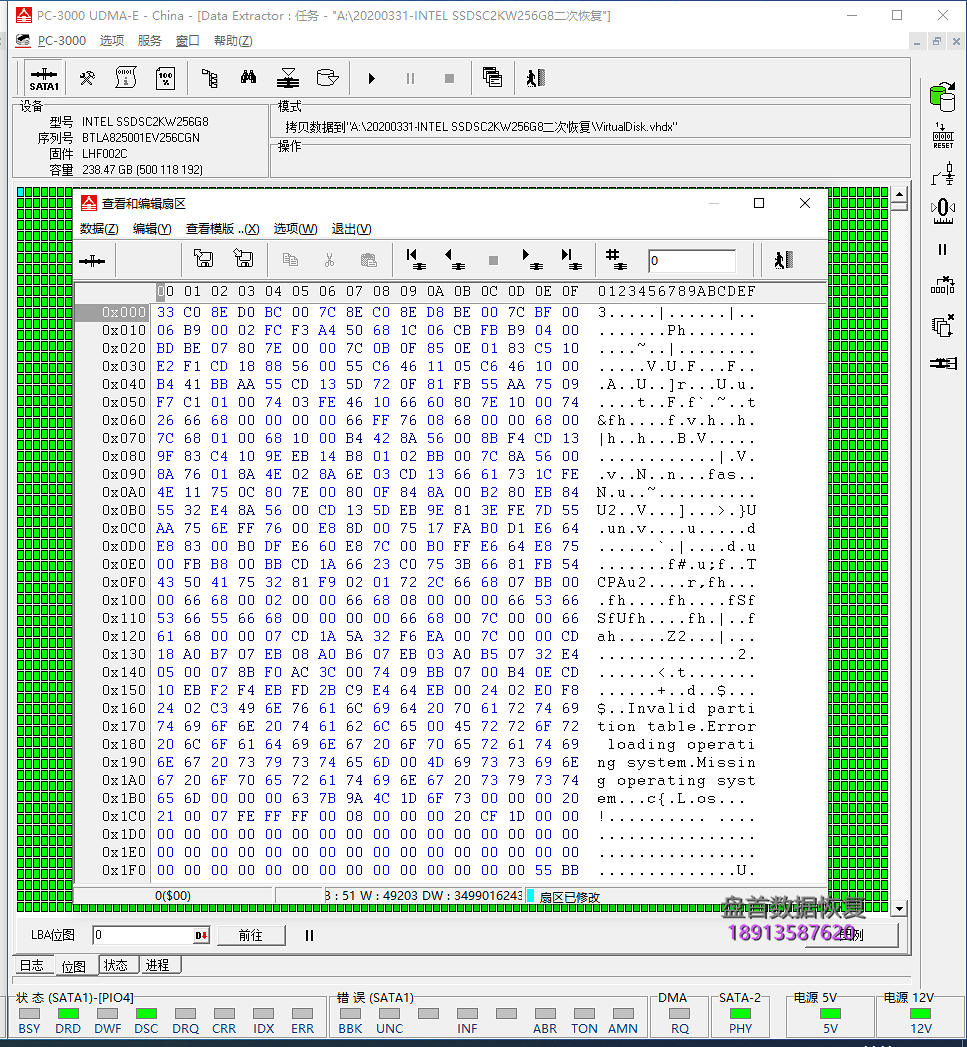Open the 编辑(Y) menu
967x1047 pixels.
point(152,229)
